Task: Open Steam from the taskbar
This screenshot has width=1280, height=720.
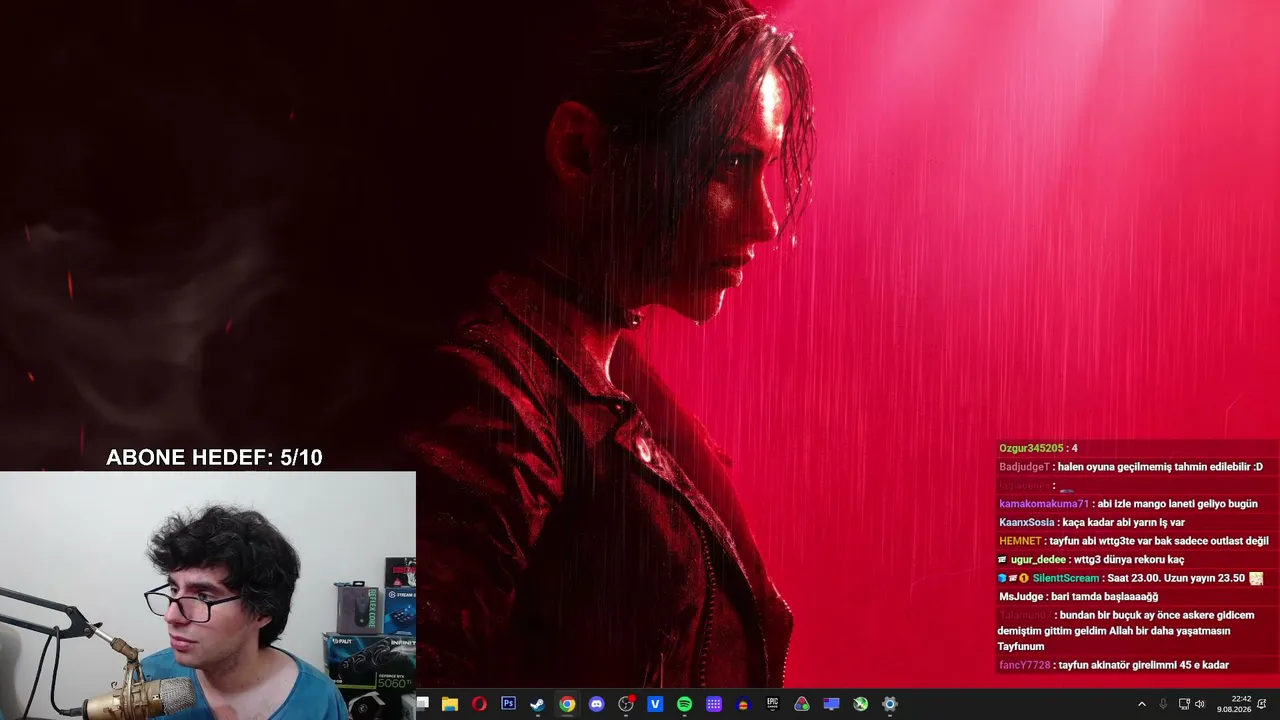Action: (537, 704)
